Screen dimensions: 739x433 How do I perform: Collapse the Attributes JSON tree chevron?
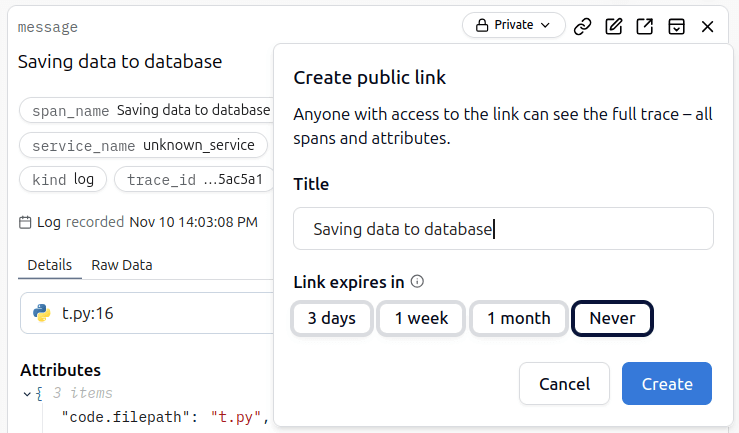[x=27, y=393]
